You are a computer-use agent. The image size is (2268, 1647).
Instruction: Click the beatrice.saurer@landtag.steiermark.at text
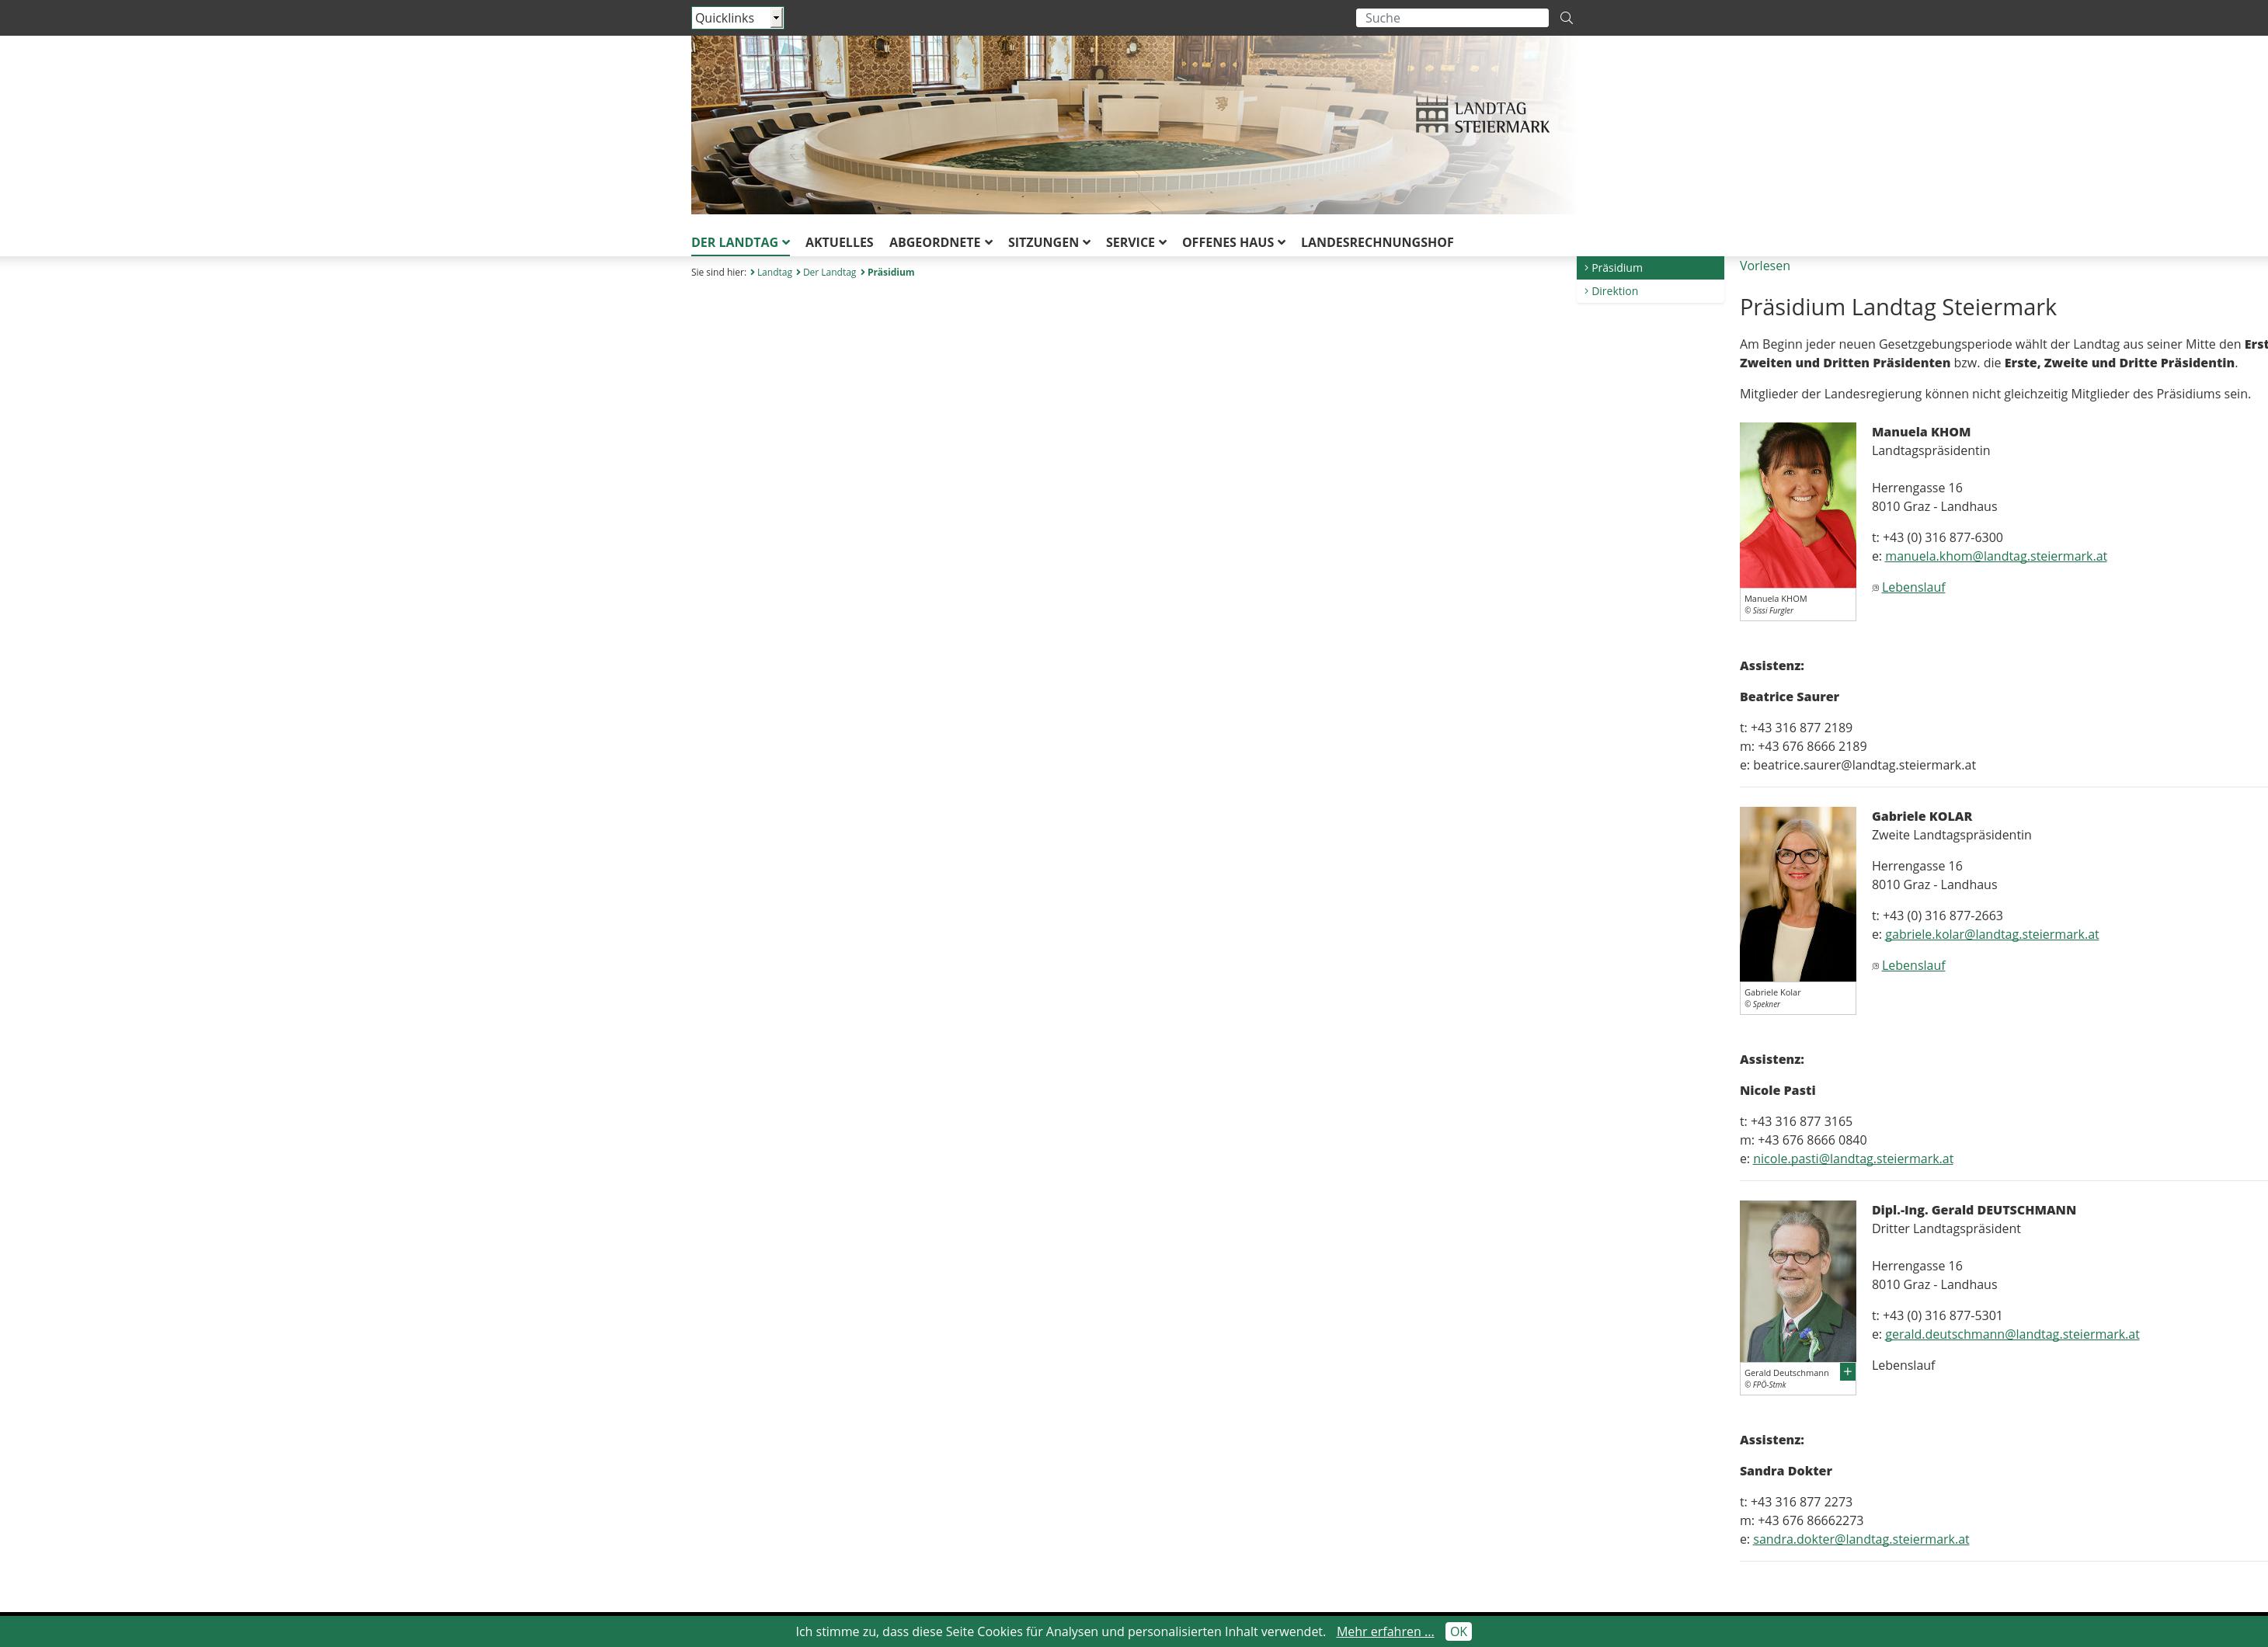[x=1864, y=765]
